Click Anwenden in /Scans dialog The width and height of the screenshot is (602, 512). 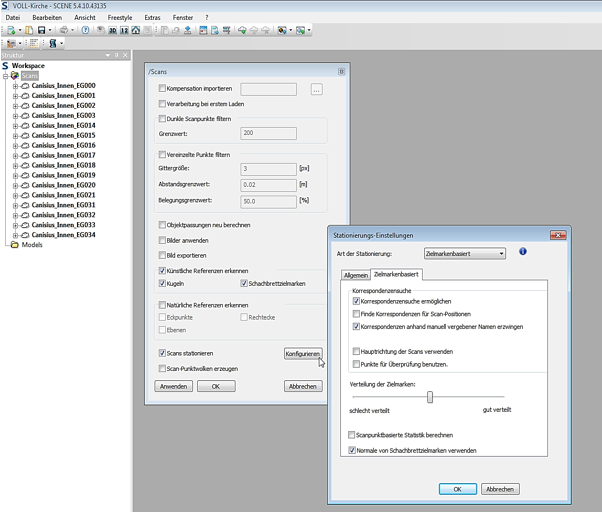click(x=174, y=386)
